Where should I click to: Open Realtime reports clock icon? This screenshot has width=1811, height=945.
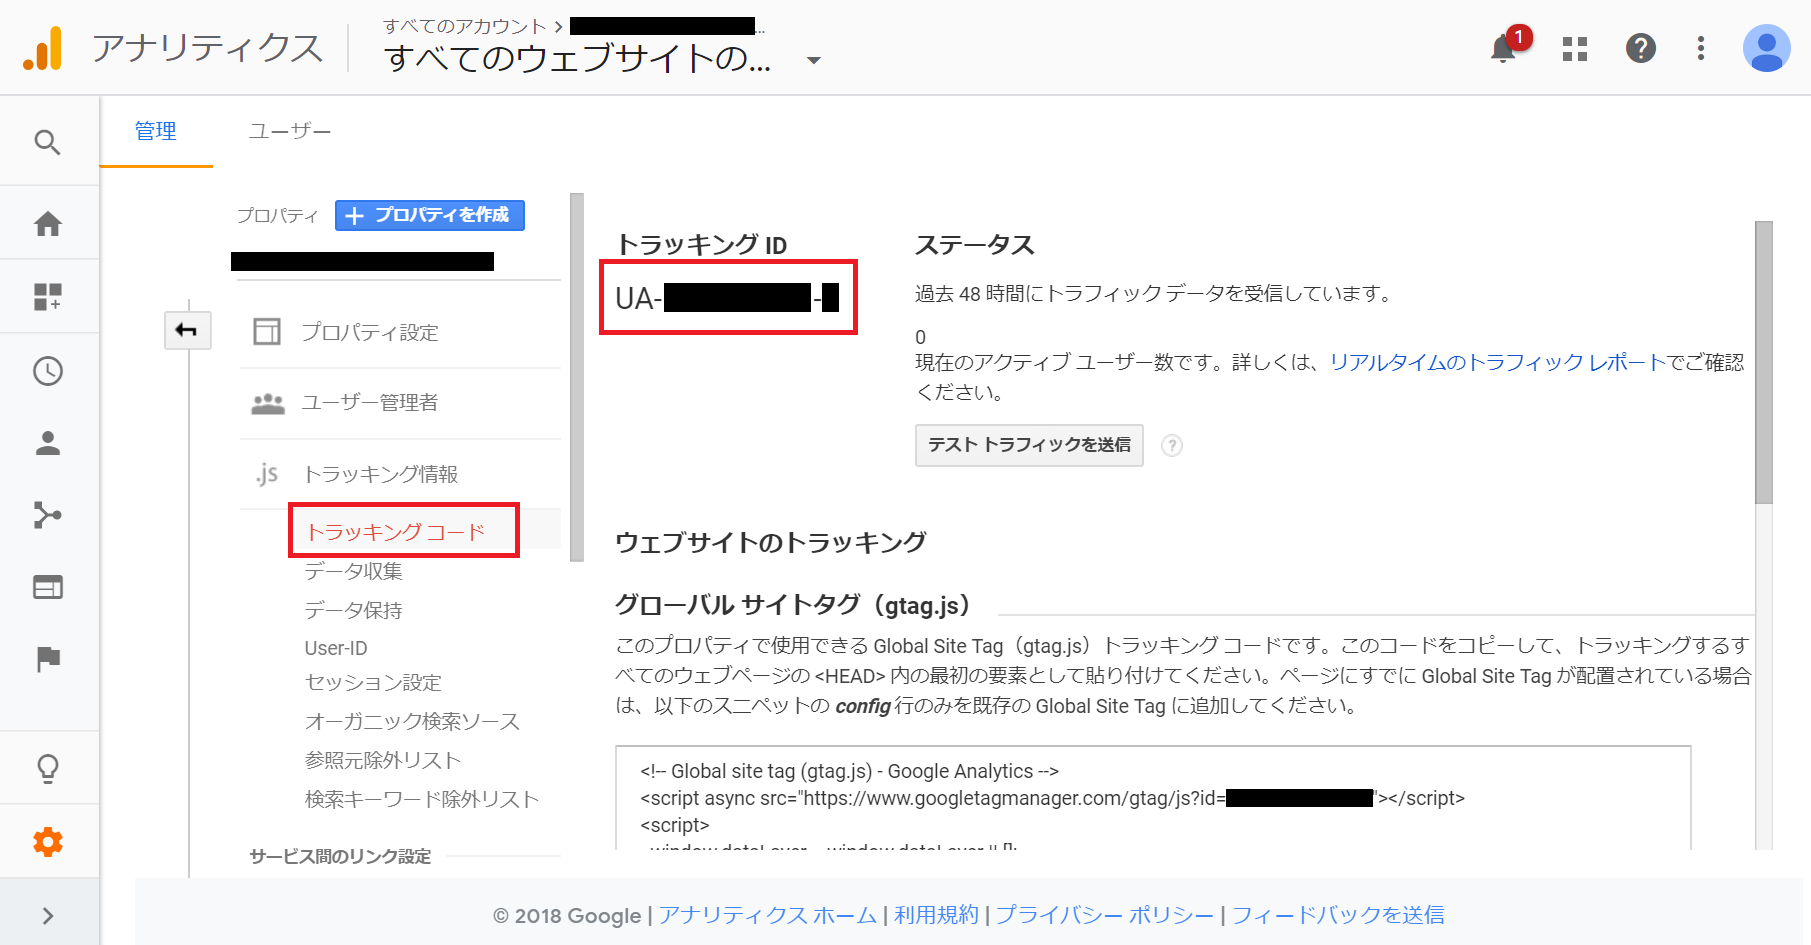[47, 371]
